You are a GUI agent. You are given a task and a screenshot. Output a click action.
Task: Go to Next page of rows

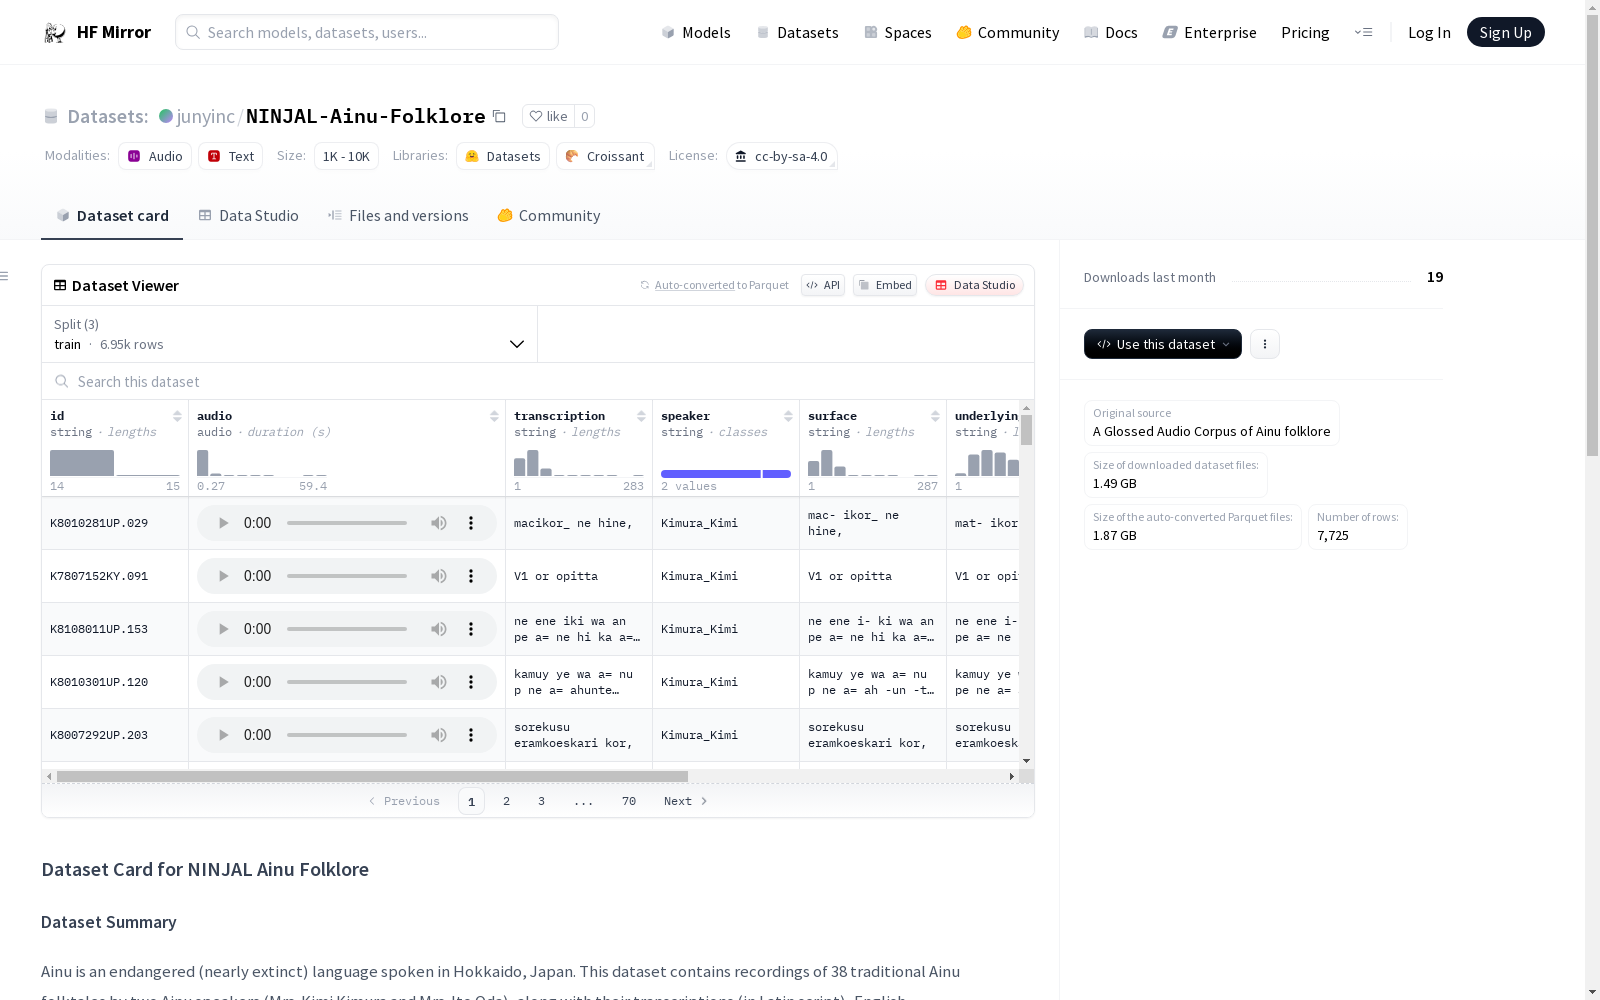tap(686, 801)
